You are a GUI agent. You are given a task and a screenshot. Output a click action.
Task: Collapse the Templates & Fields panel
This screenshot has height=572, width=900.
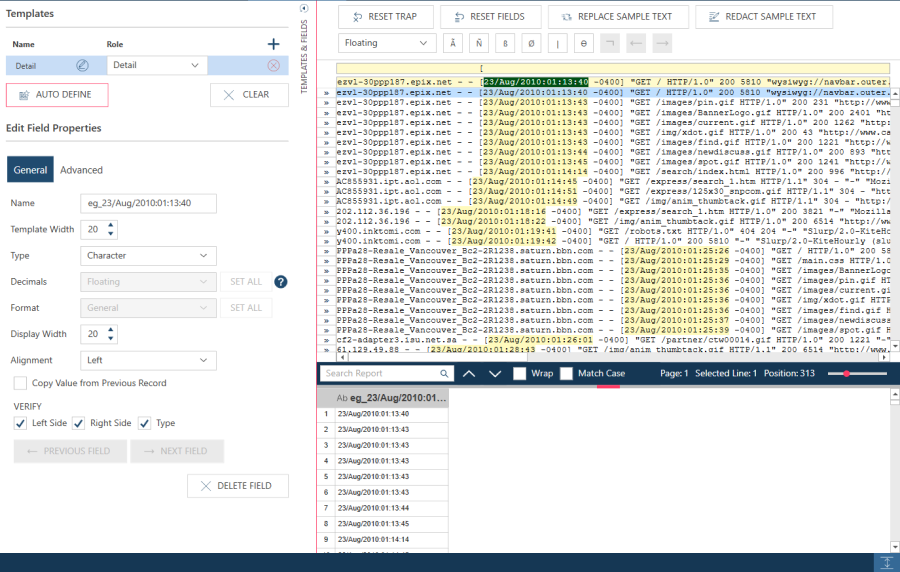click(304, 9)
